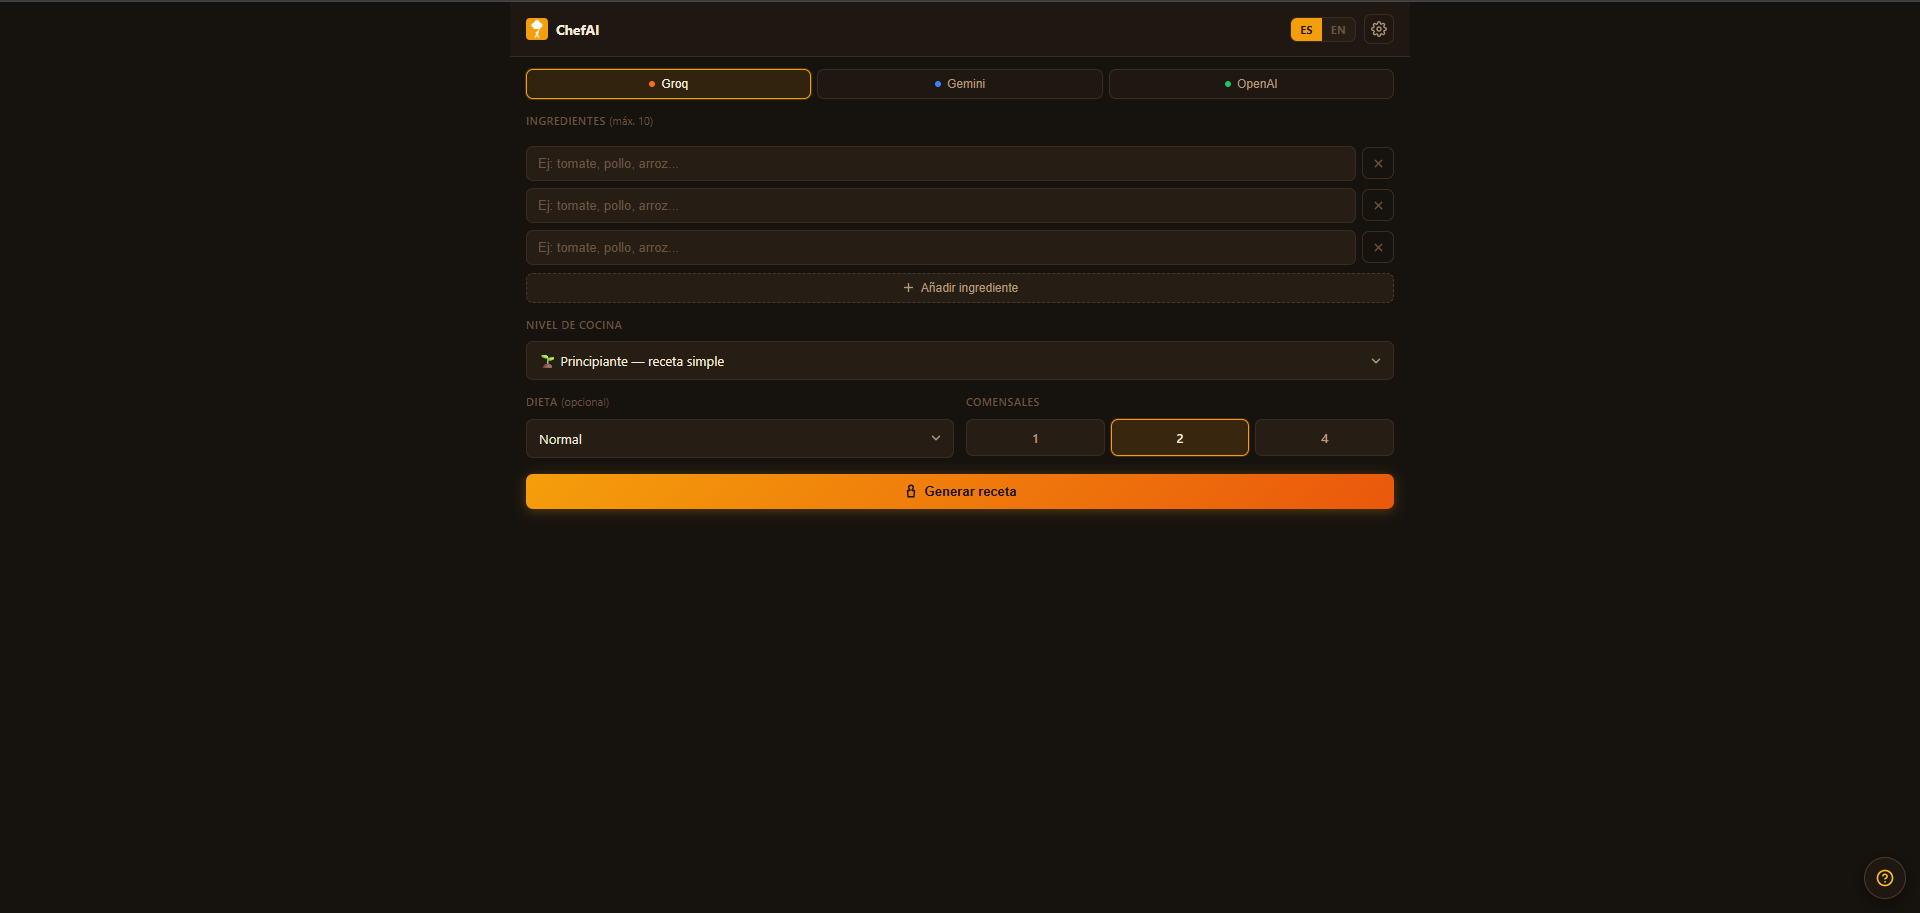Click the ChefAI chef hat logo icon

pos(537,29)
